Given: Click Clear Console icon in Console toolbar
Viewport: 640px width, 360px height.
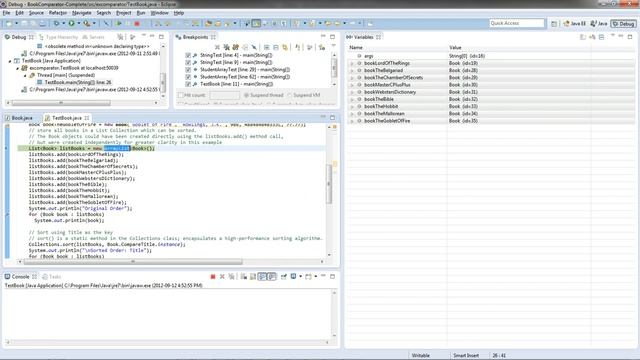Looking at the screenshot, I should pos(244,277).
